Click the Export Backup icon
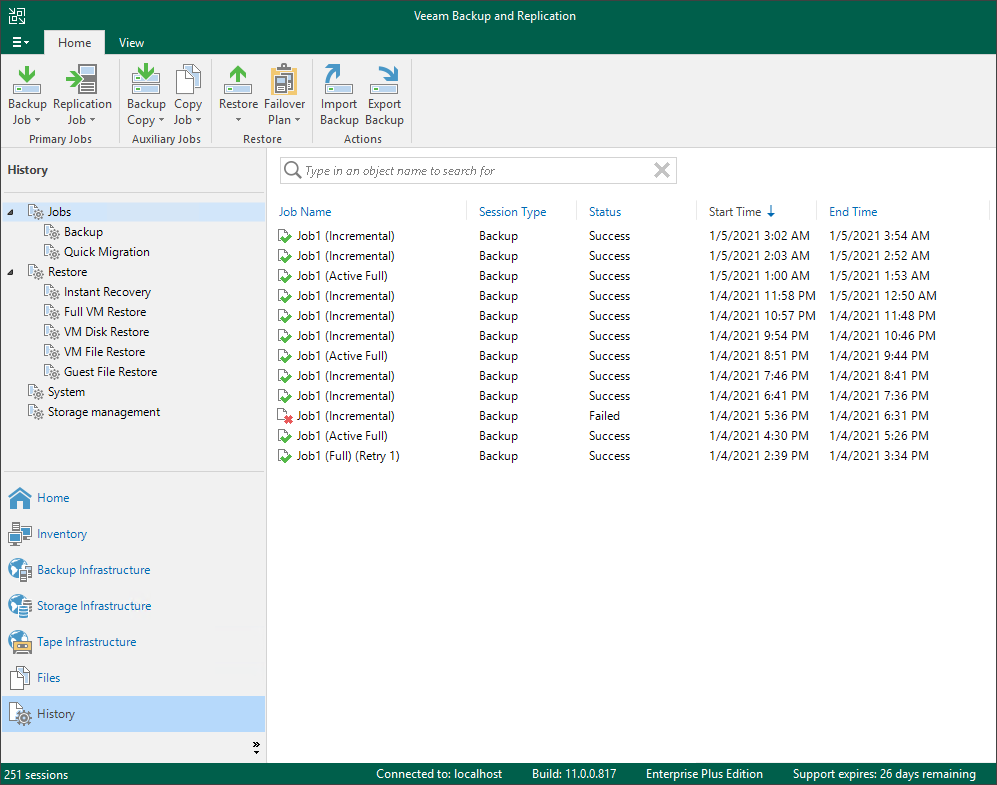 384,95
